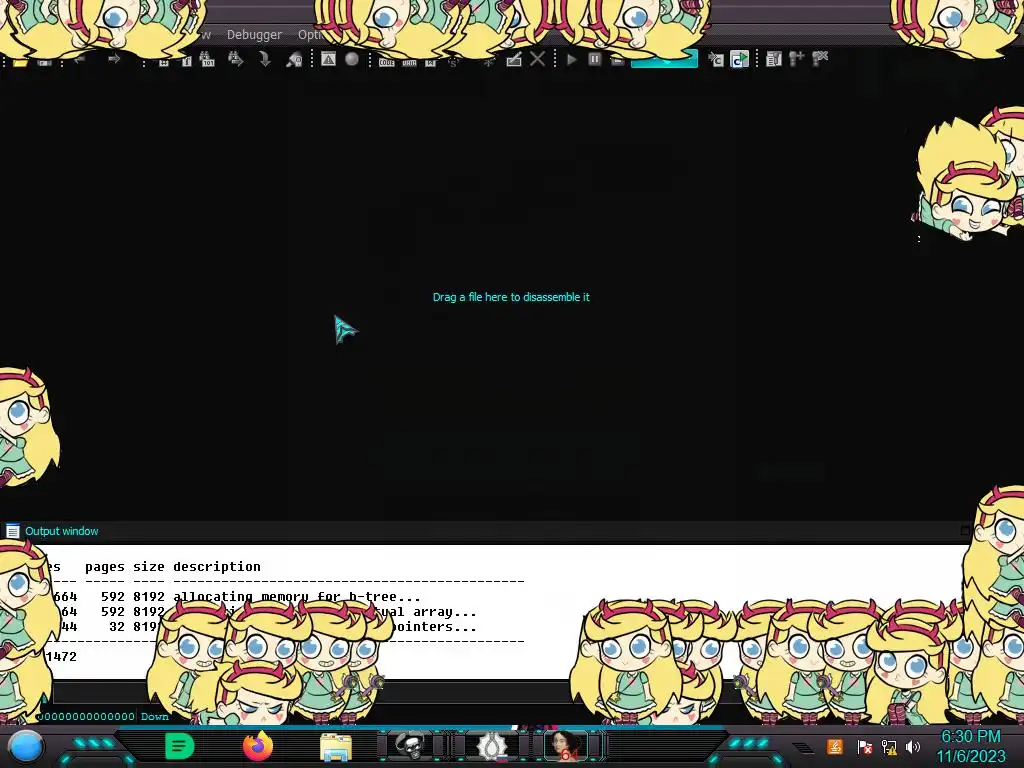Viewport: 1024px width, 768px height.
Task: Click the add-breakpoint plus icon
Action: click(x=797, y=59)
